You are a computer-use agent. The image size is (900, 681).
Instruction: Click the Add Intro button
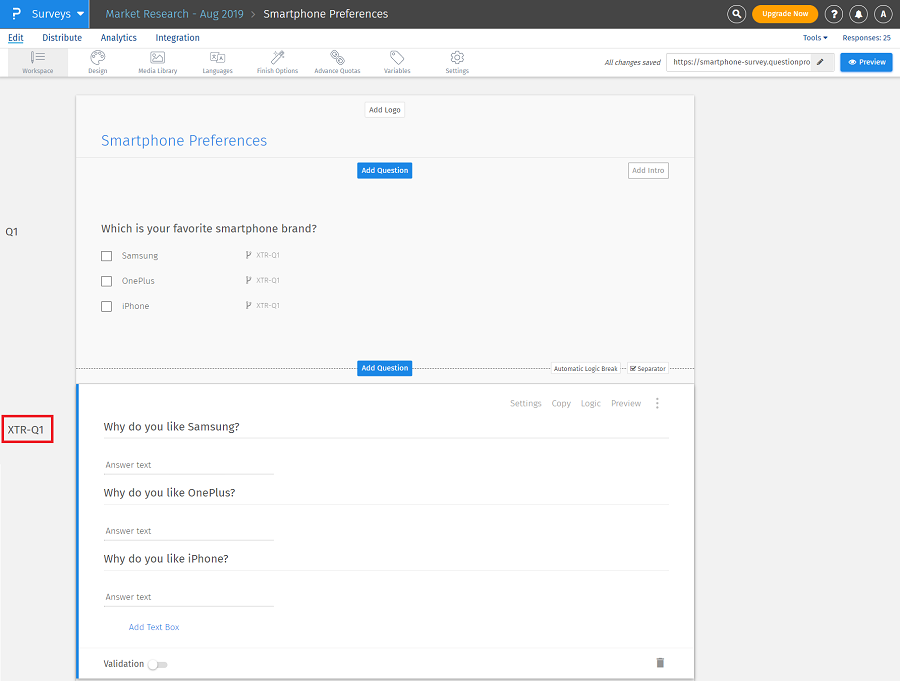648,171
